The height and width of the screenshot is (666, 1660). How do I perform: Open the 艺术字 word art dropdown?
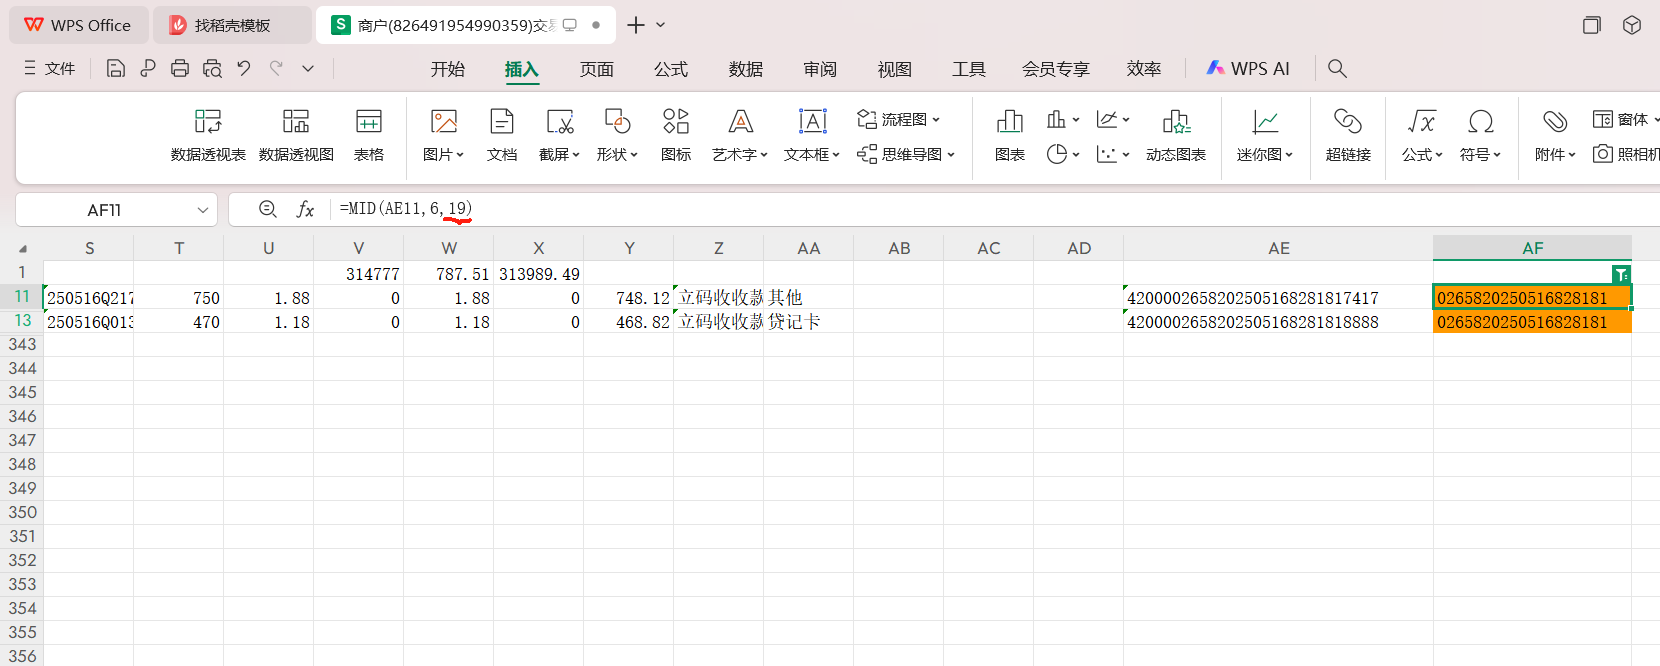pyautogui.click(x=740, y=154)
